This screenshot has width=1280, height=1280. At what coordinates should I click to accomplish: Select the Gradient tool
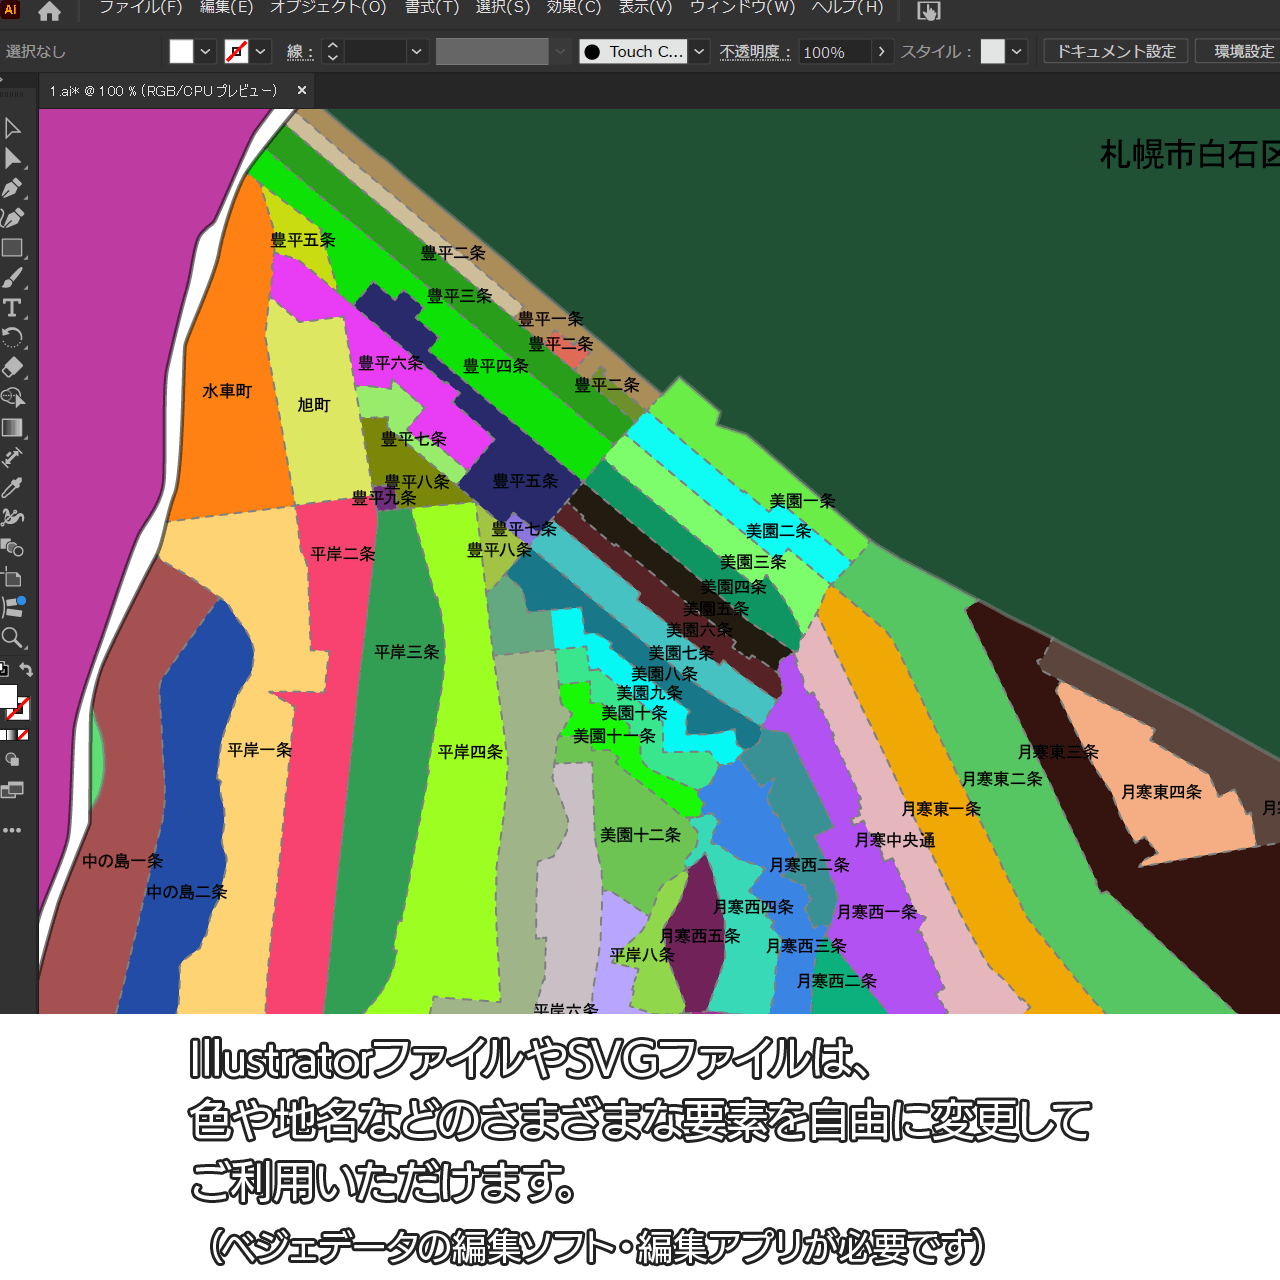pyautogui.click(x=12, y=428)
